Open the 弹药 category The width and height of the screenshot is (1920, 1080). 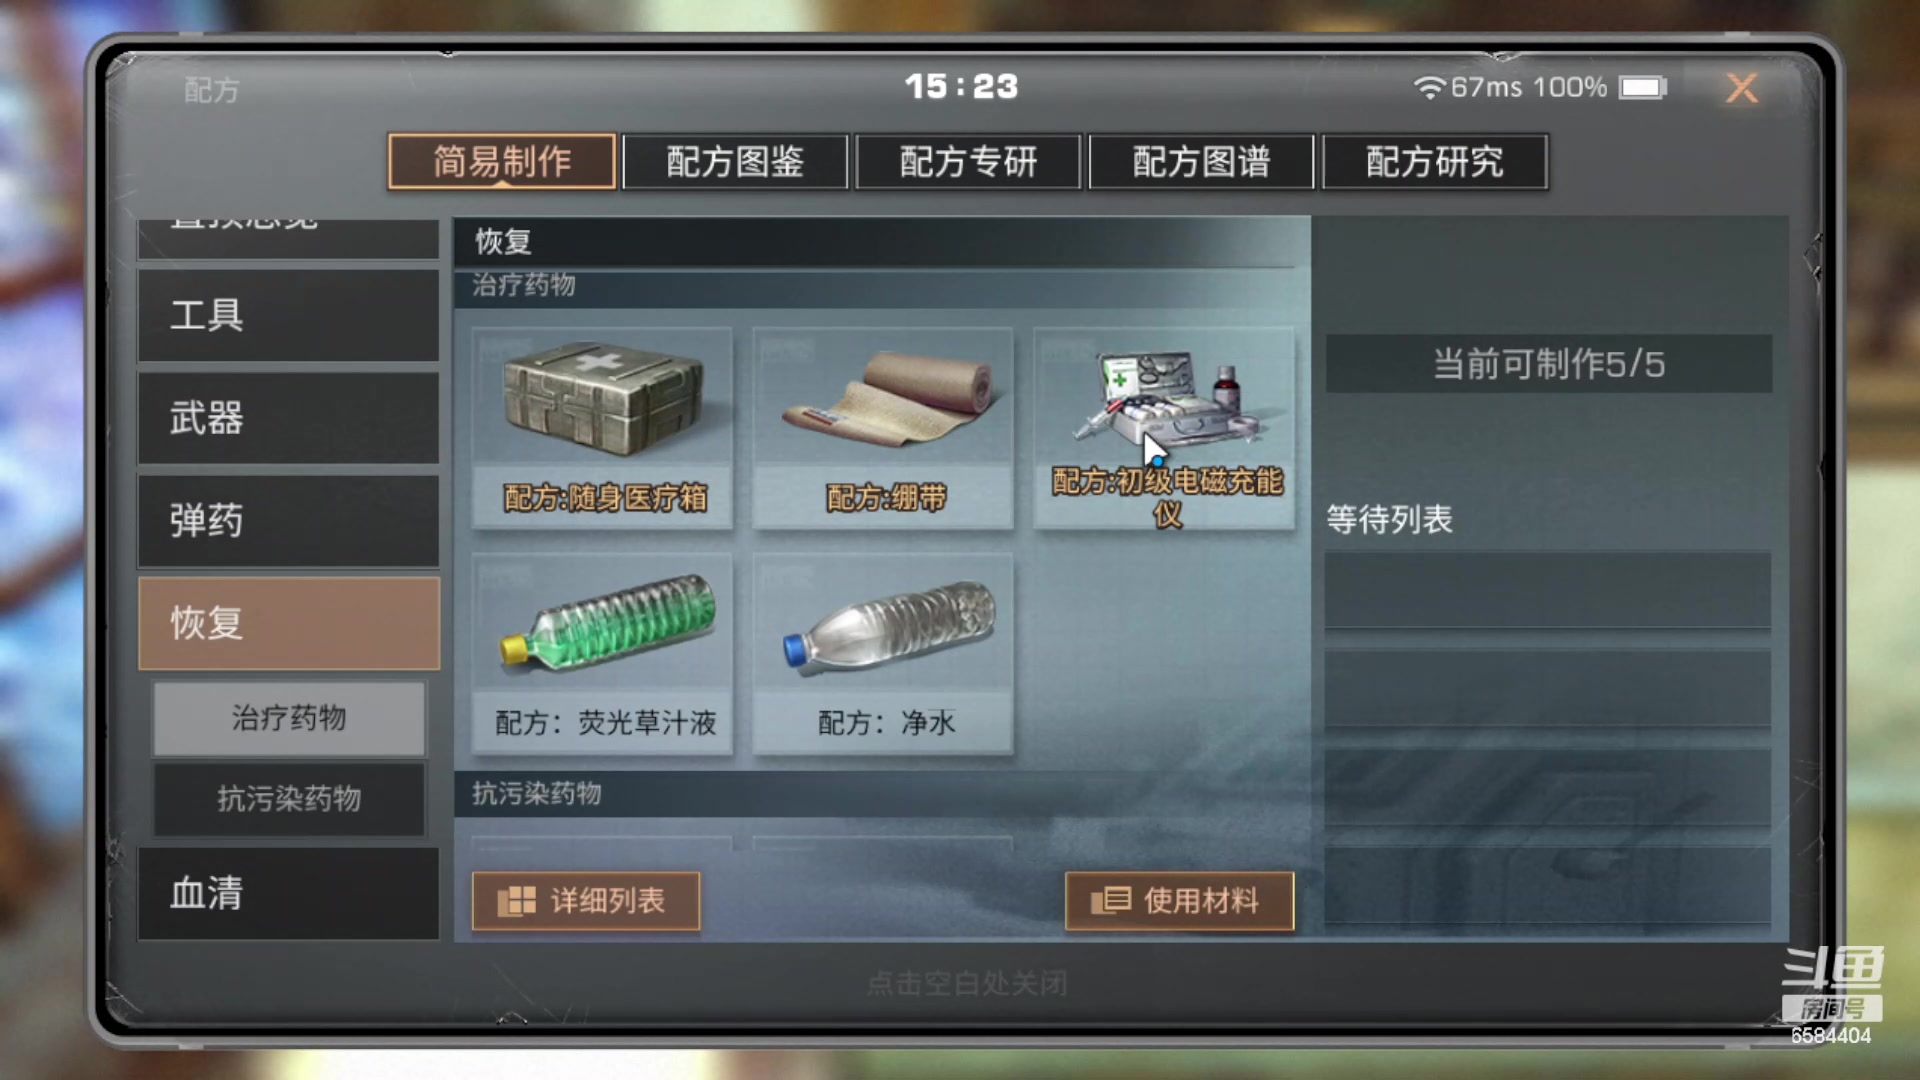tap(288, 521)
